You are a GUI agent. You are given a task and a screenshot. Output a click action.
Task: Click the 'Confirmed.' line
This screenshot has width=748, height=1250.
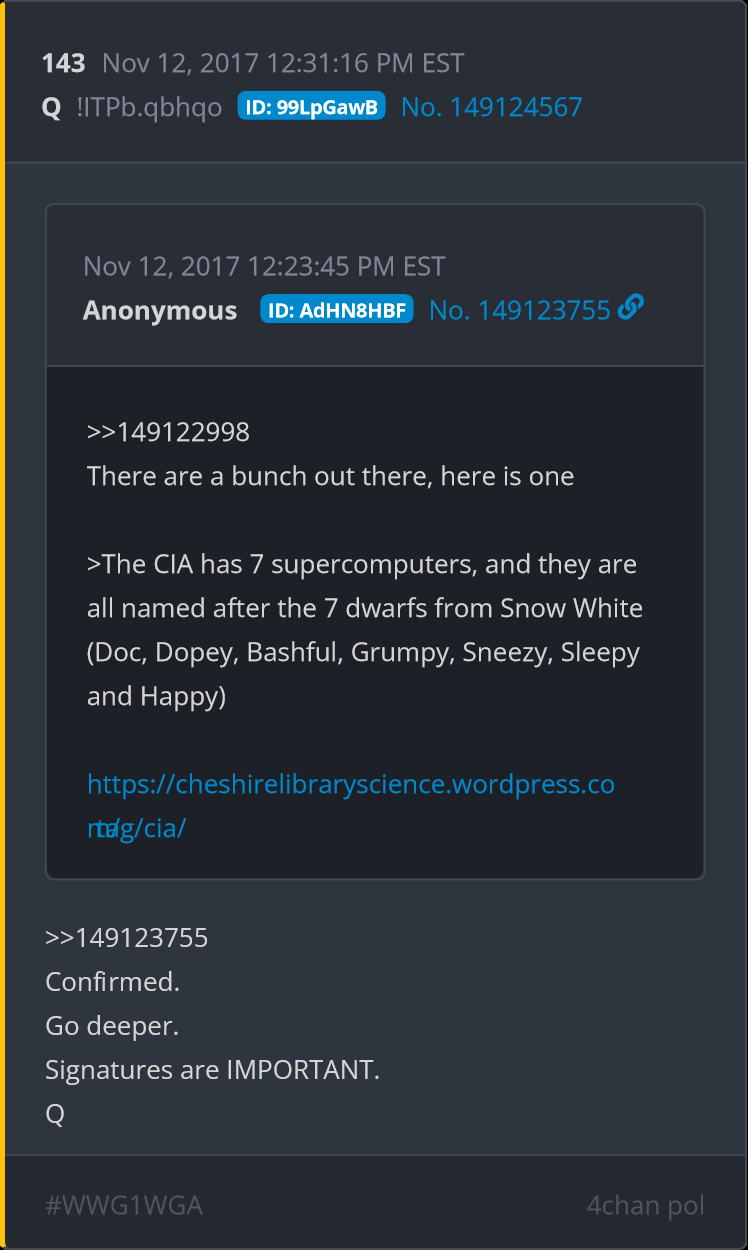(x=113, y=982)
